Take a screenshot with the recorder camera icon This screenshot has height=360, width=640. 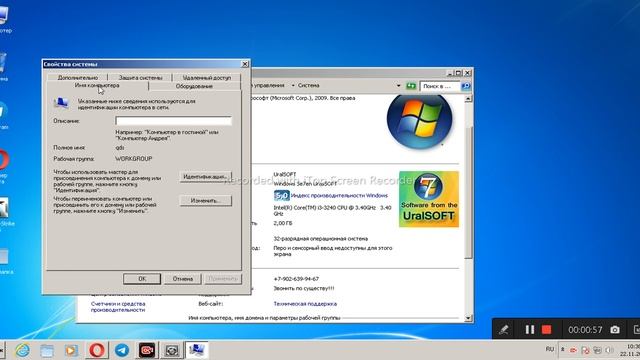click(x=615, y=329)
